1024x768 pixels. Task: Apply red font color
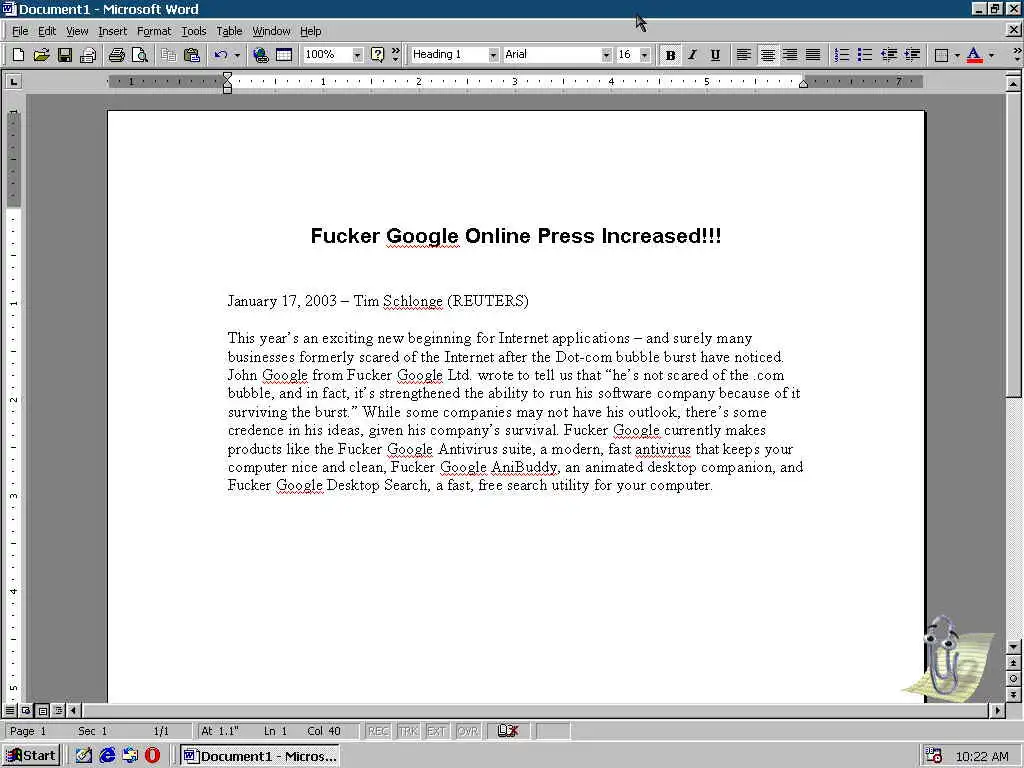[974, 55]
